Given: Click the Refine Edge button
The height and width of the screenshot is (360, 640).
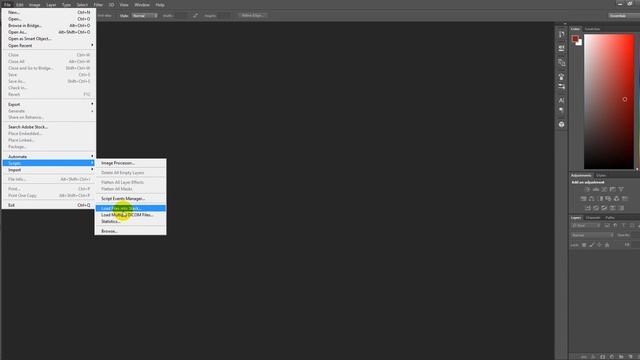Looking at the screenshot, I should [x=252, y=16].
